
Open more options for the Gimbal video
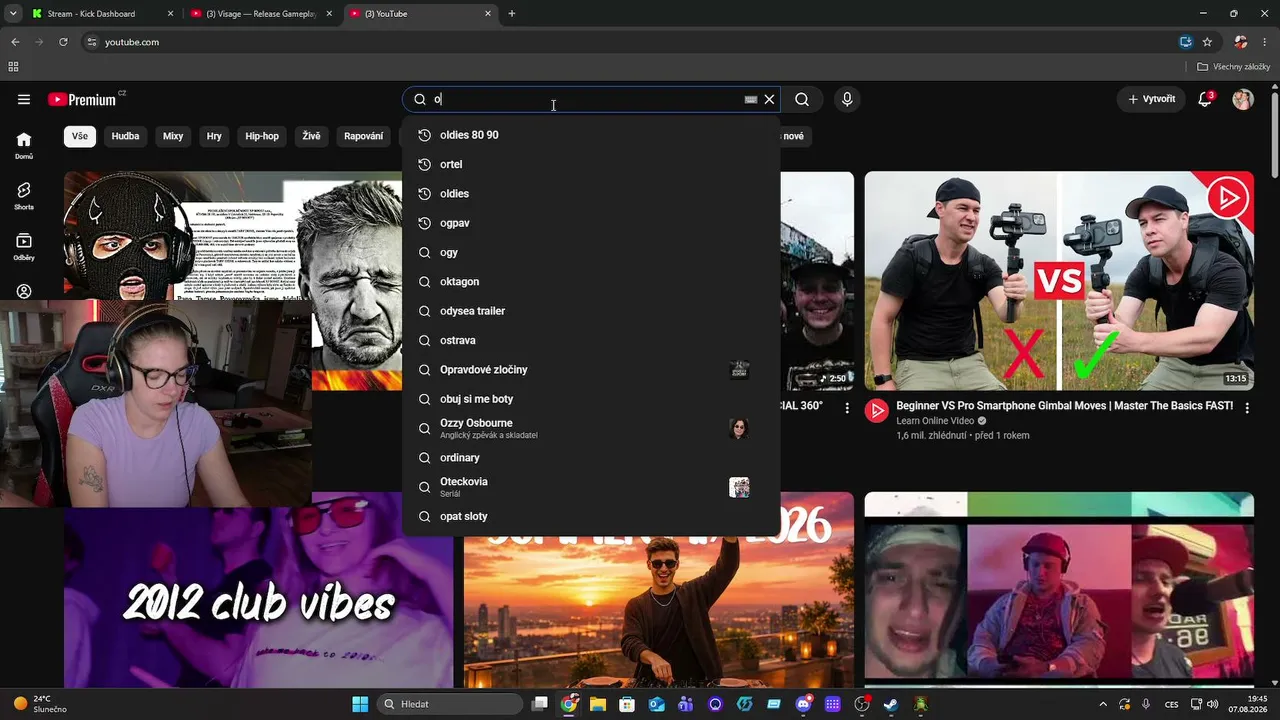[1247, 407]
